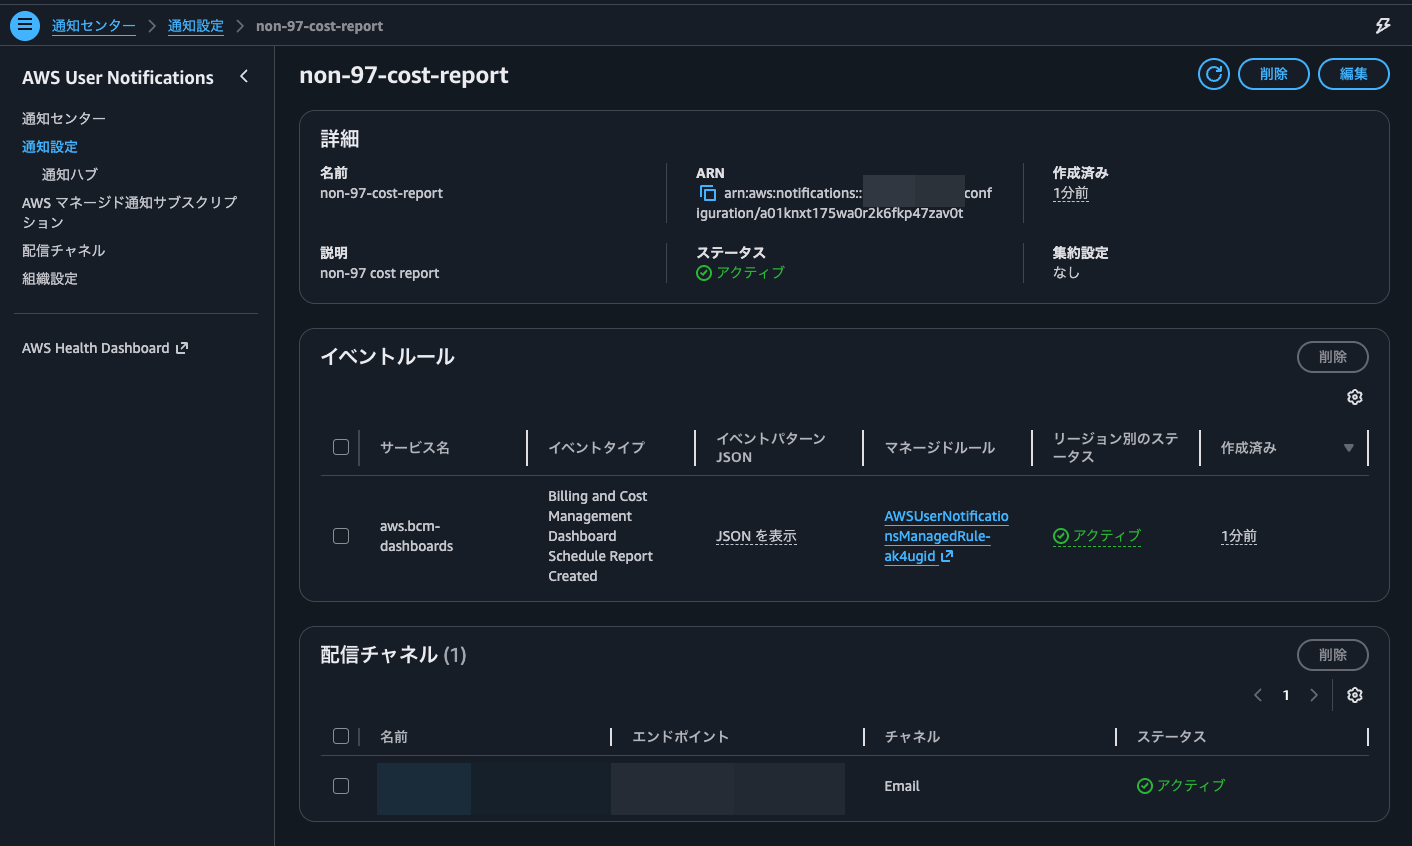Expand JSON を表示 event pattern
The width and height of the screenshot is (1412, 846).
(x=756, y=536)
